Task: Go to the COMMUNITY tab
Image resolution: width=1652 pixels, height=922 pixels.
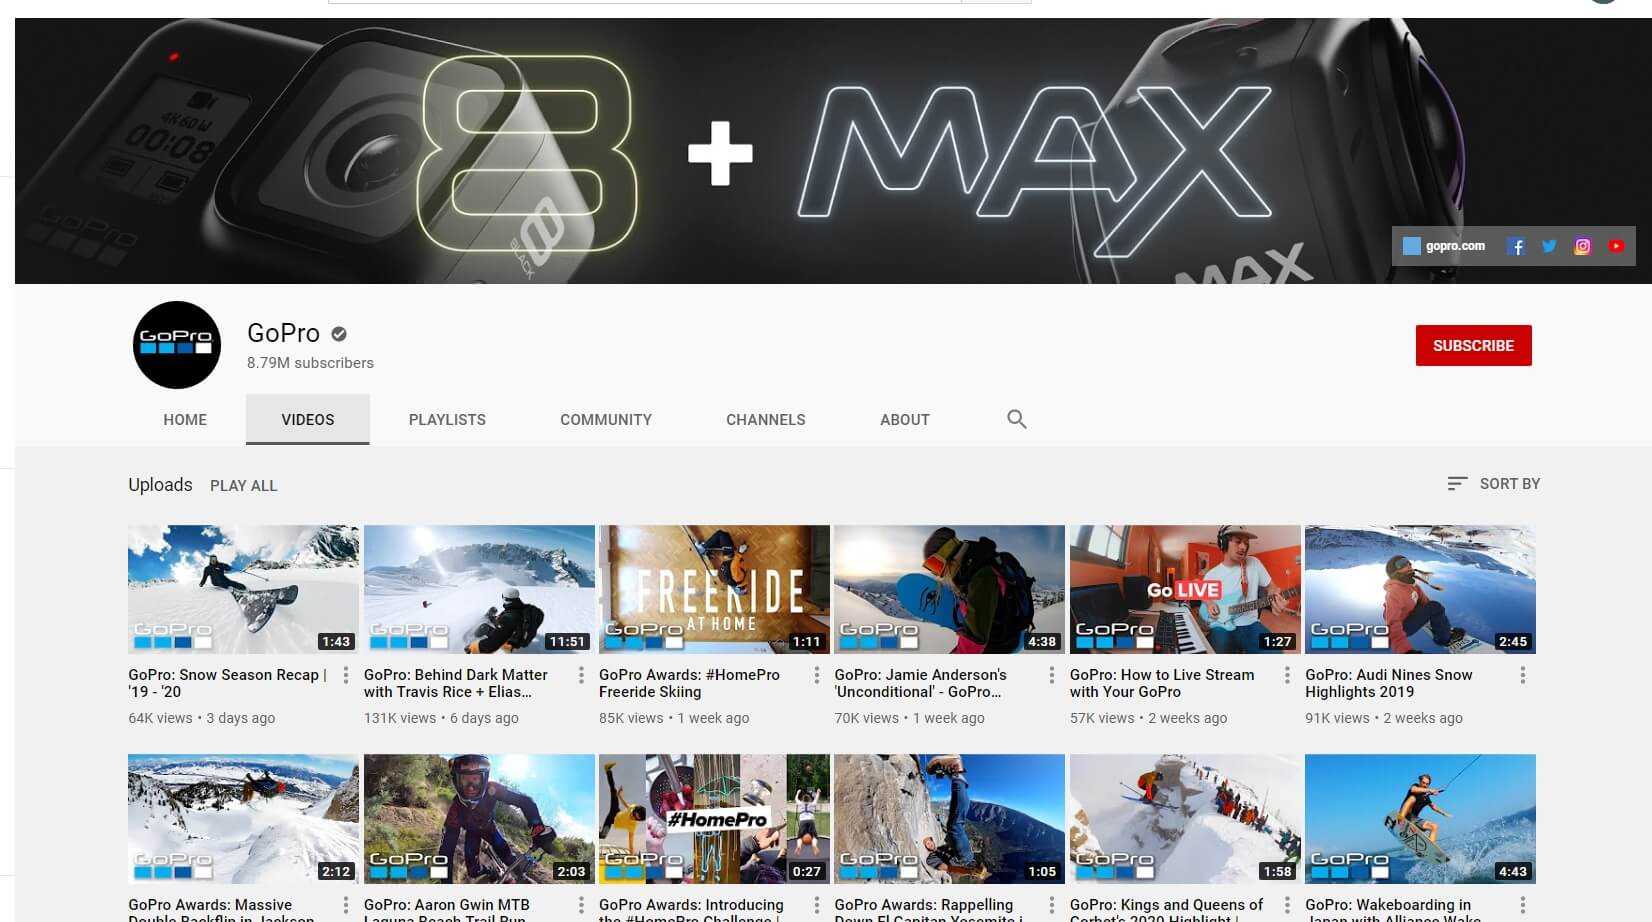Action: (x=606, y=420)
